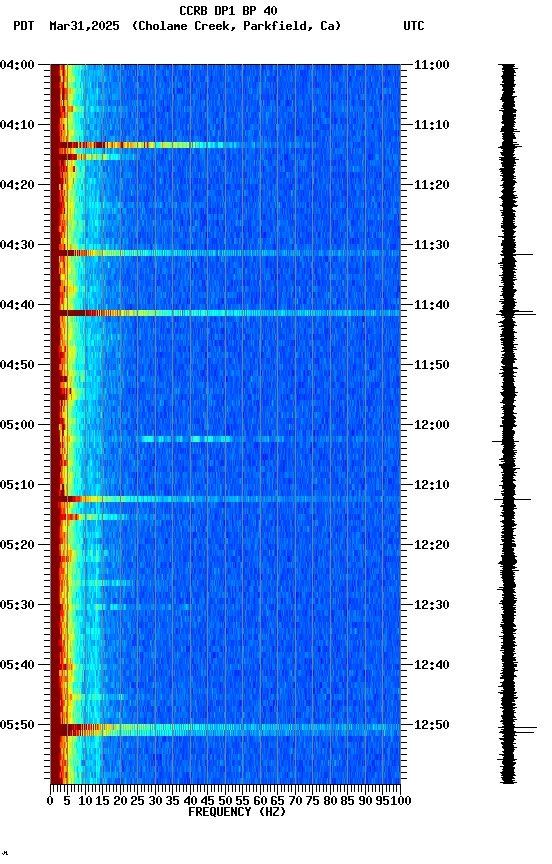Click the date 'Mar31,2025'
The width and height of the screenshot is (552, 864).
(84, 26)
